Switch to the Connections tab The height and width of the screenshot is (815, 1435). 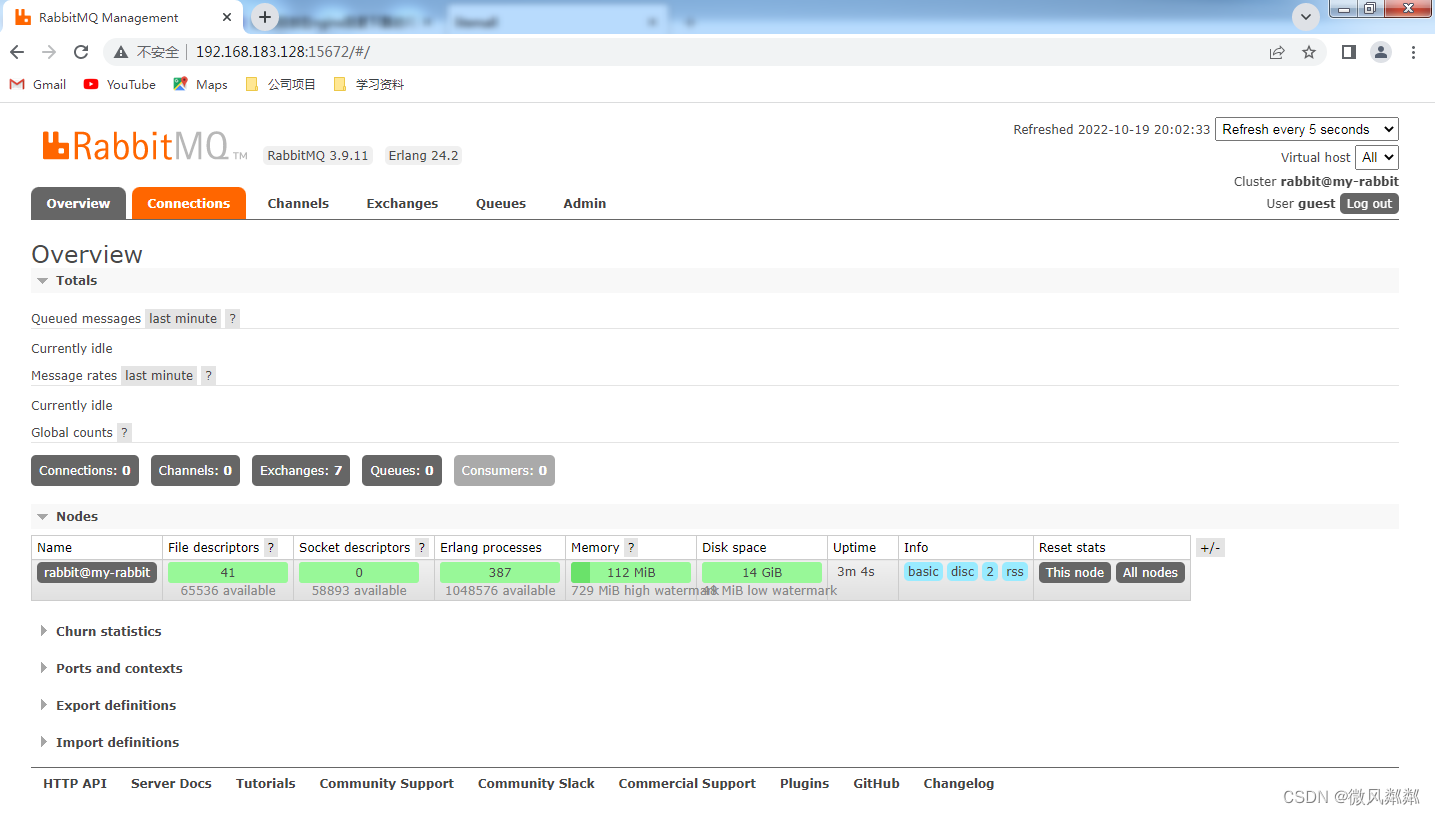coord(189,203)
